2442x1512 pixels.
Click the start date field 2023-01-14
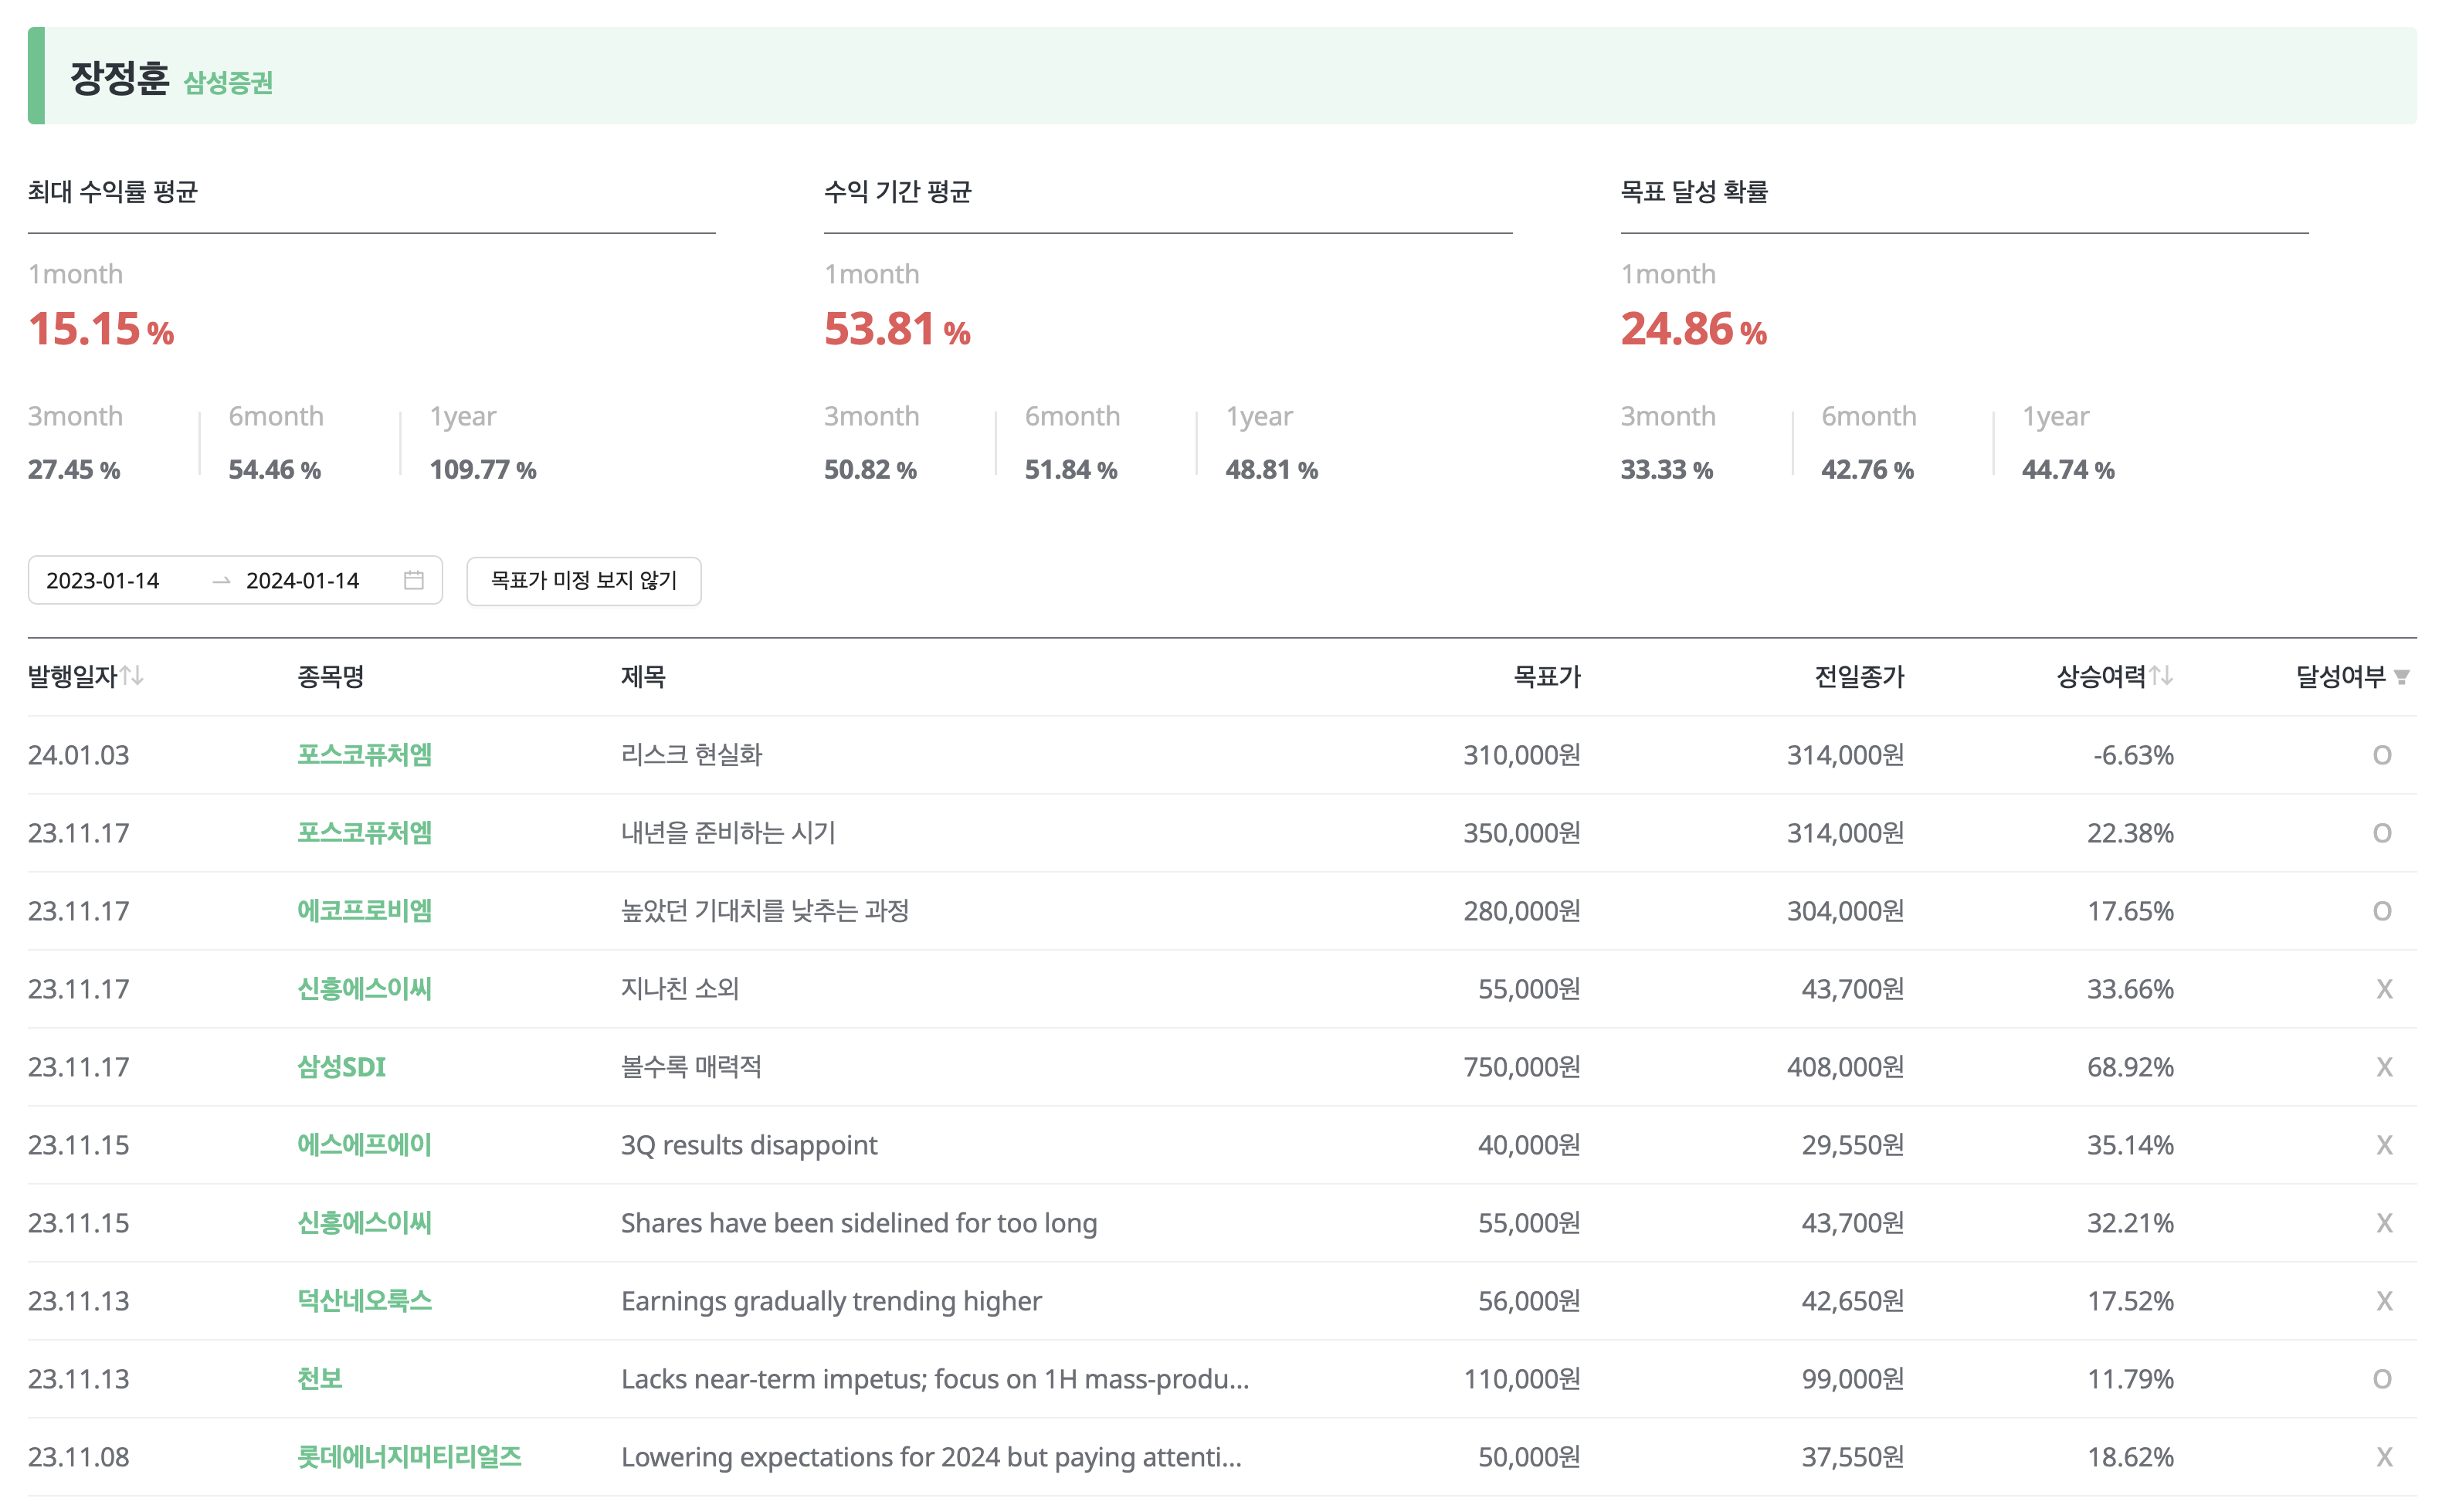click(x=103, y=581)
